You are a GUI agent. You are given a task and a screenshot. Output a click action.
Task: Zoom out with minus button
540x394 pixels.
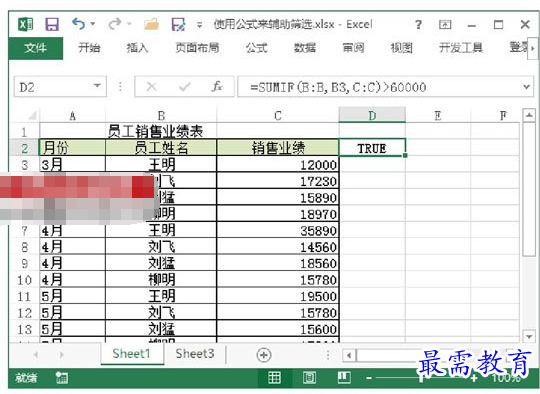(x=369, y=378)
